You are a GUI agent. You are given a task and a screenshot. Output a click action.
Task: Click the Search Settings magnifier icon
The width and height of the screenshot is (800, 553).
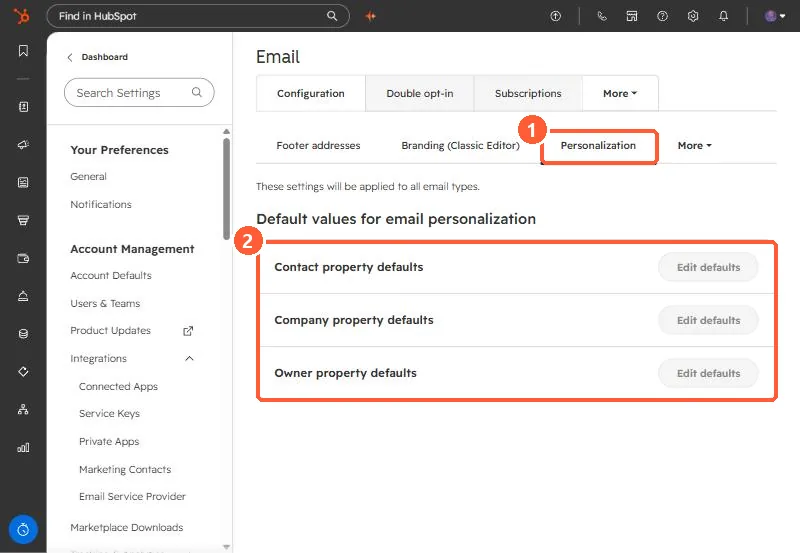pyautogui.click(x=196, y=92)
